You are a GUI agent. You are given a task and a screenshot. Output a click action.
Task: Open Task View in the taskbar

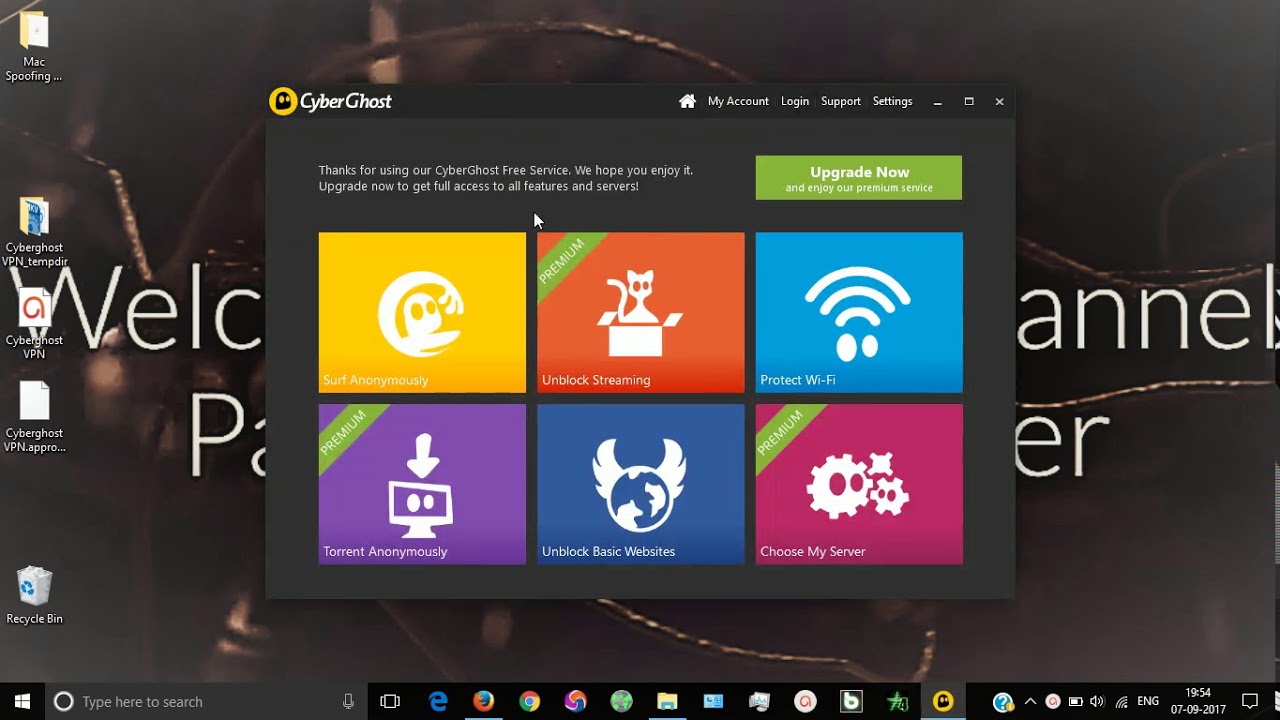(390, 701)
